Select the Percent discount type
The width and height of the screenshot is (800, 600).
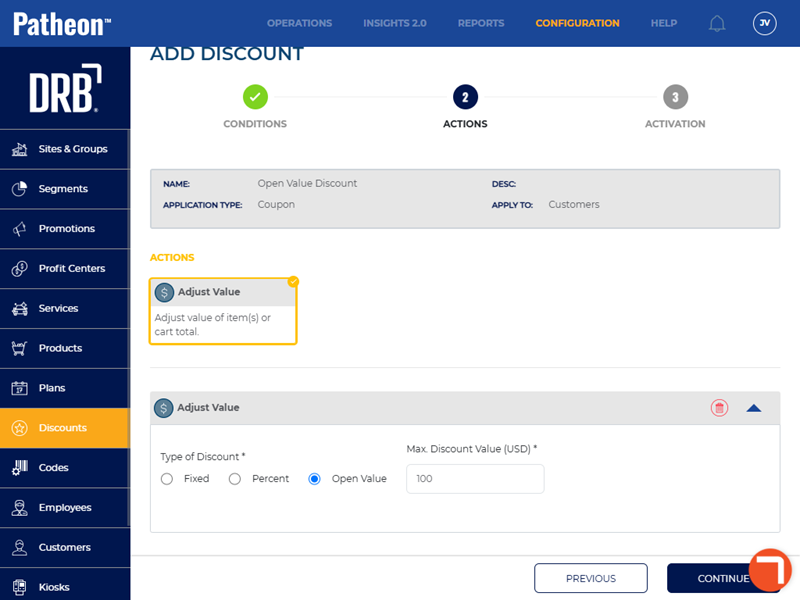tap(235, 479)
